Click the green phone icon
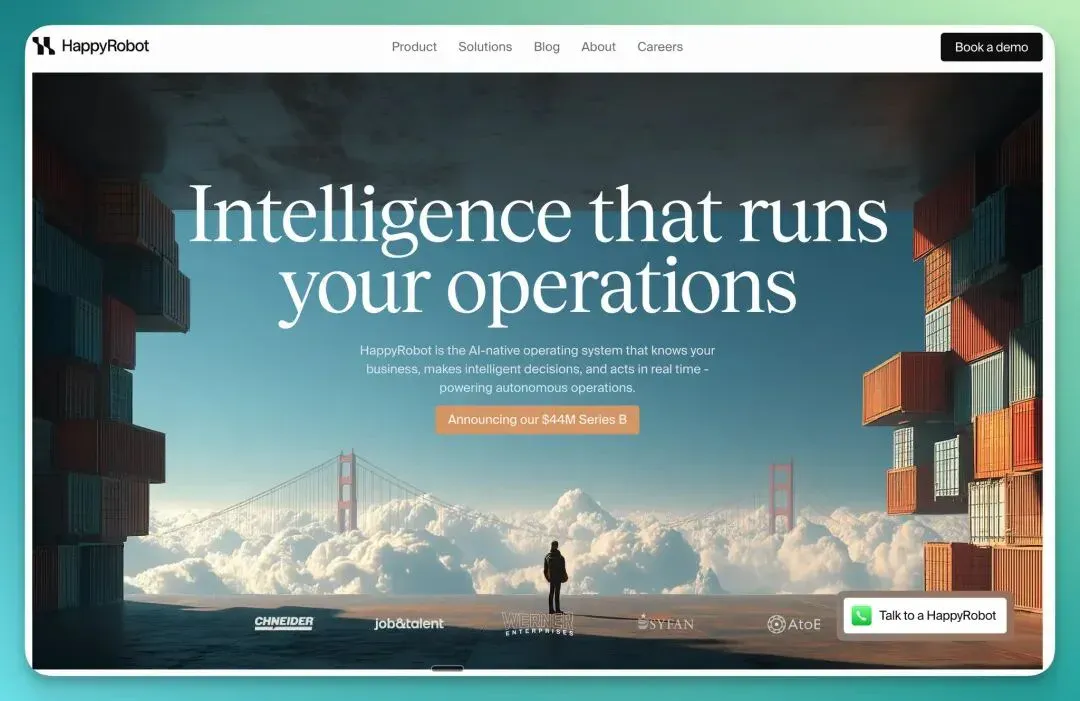1080x701 pixels. click(x=861, y=616)
